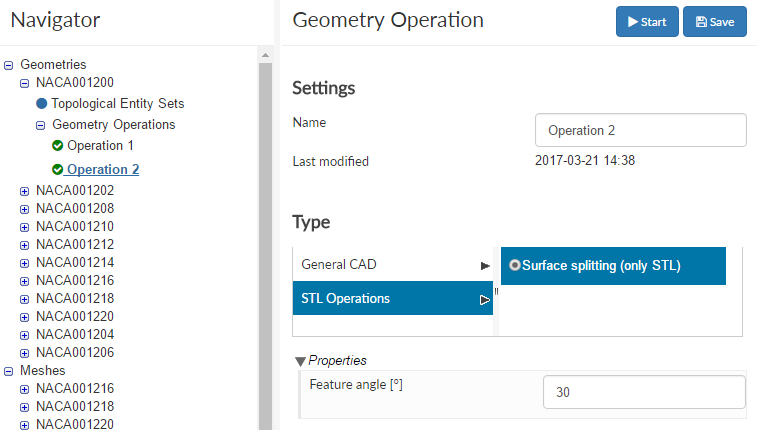The image size is (757, 430).
Task: Click the Feature angle input field
Action: tap(644, 393)
